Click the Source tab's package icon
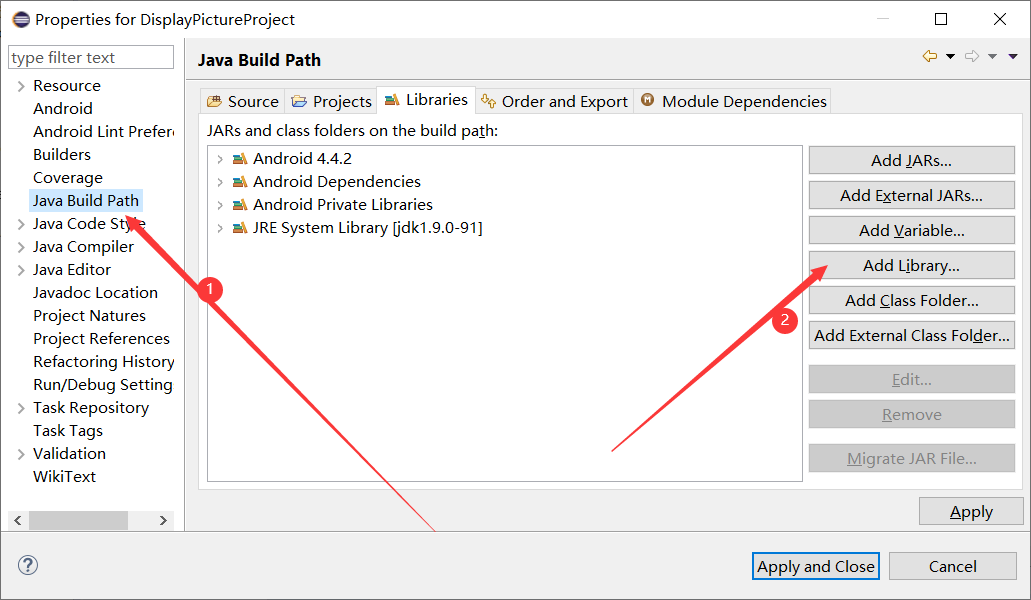 click(x=214, y=100)
